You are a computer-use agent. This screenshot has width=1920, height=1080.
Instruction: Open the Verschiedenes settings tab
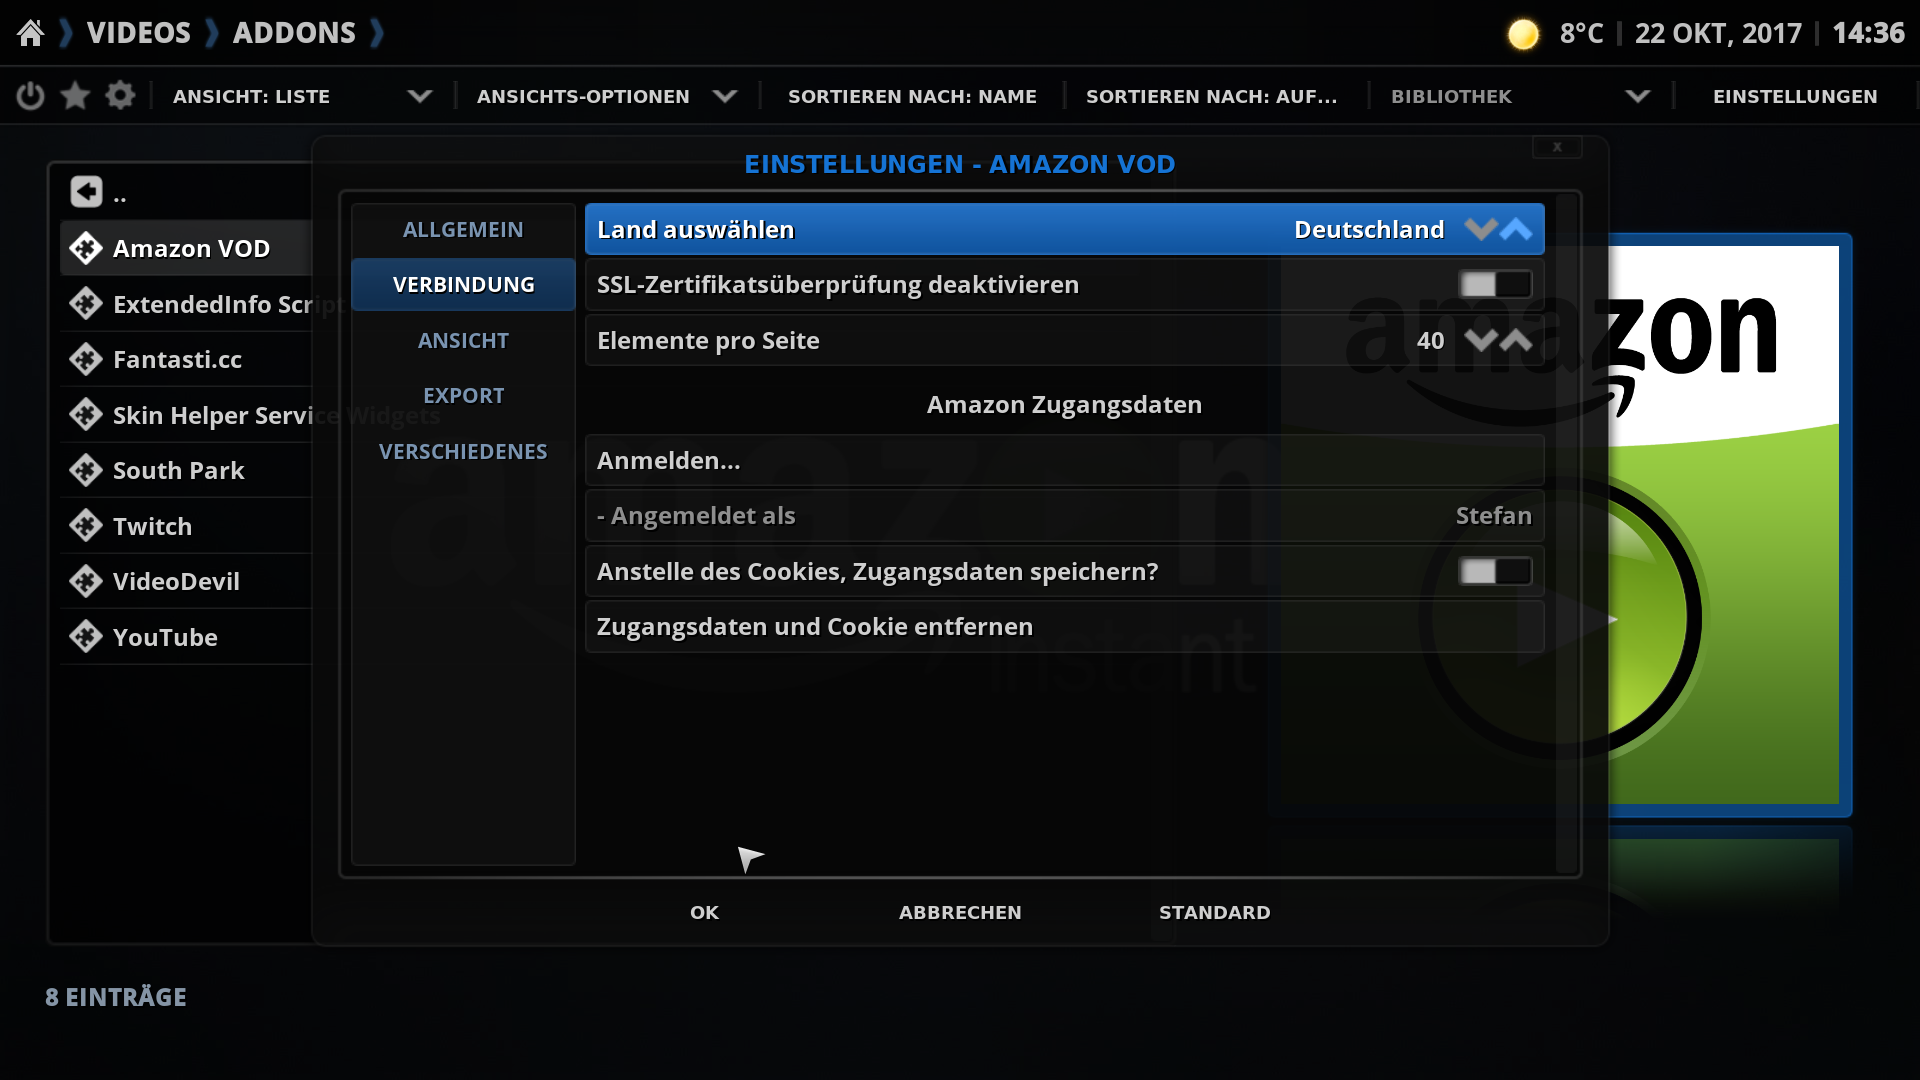[463, 451]
